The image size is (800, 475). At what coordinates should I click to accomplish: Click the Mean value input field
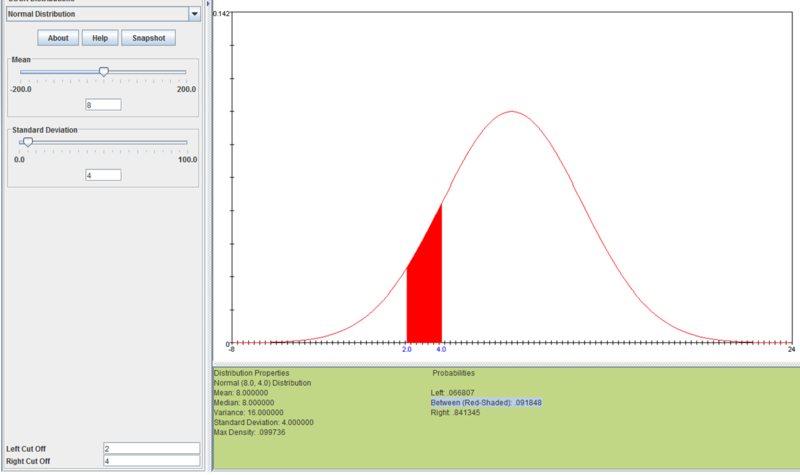pos(103,105)
